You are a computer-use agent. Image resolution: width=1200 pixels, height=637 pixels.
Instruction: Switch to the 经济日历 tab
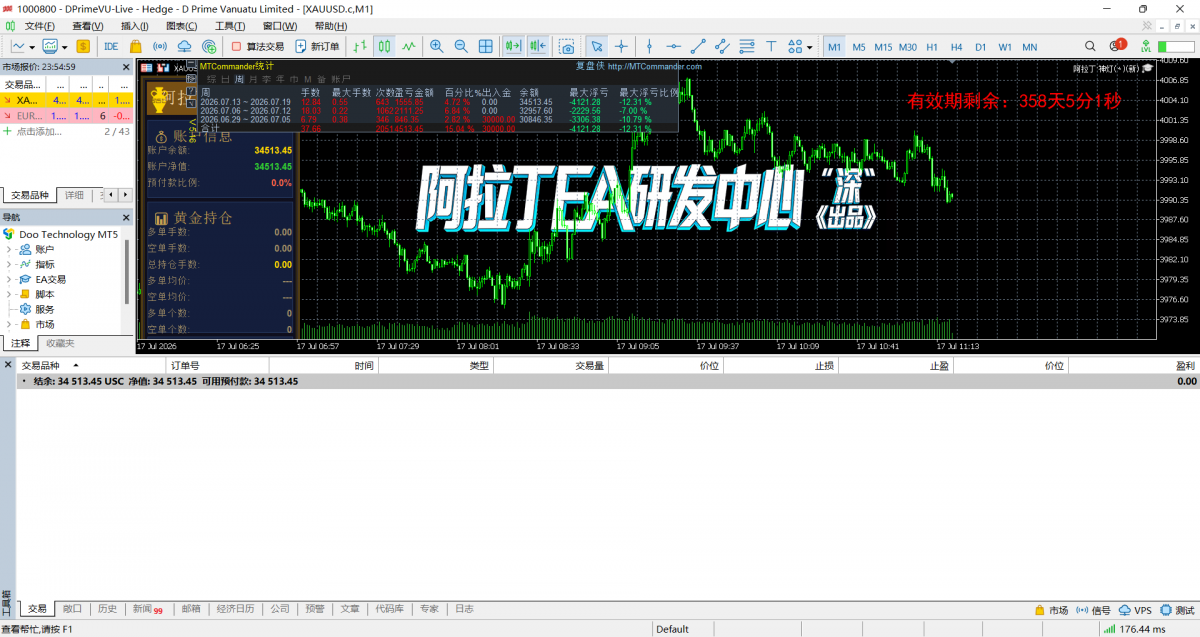(x=235, y=608)
